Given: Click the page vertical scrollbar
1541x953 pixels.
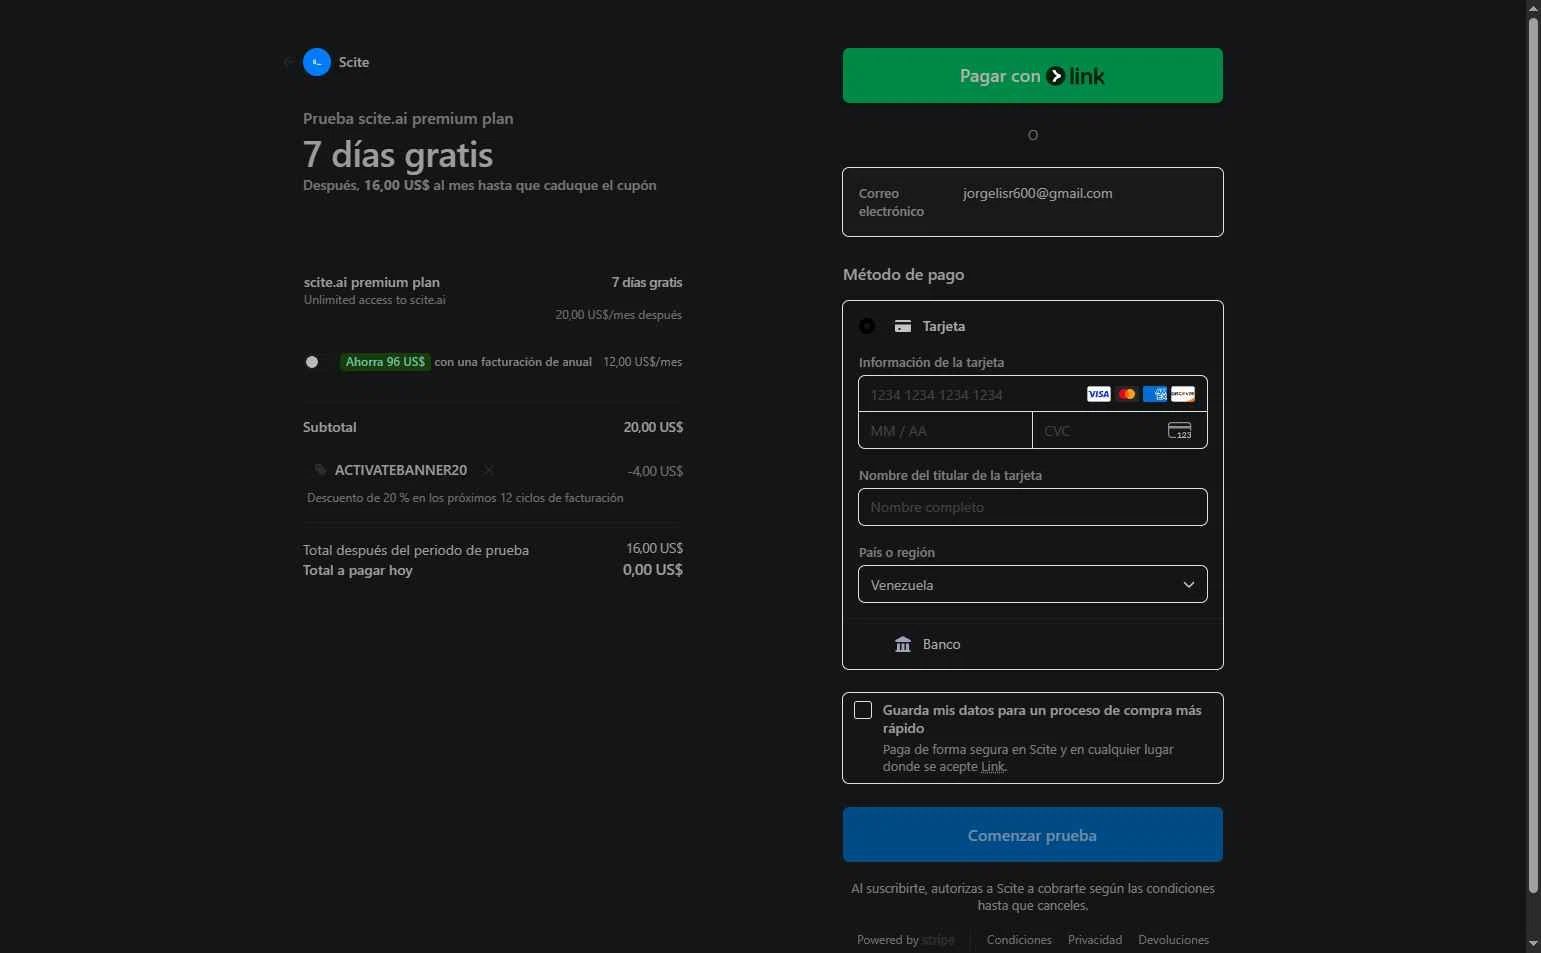Looking at the screenshot, I should click(1533, 455).
